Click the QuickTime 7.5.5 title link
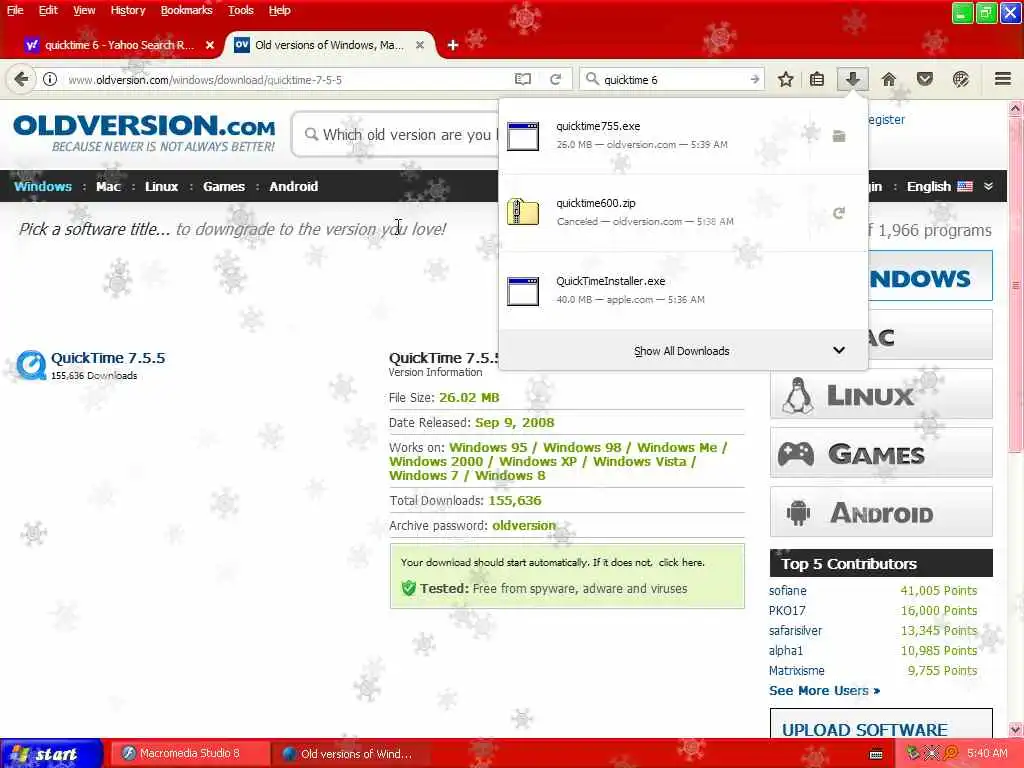The image size is (1024, 768). (x=108, y=358)
